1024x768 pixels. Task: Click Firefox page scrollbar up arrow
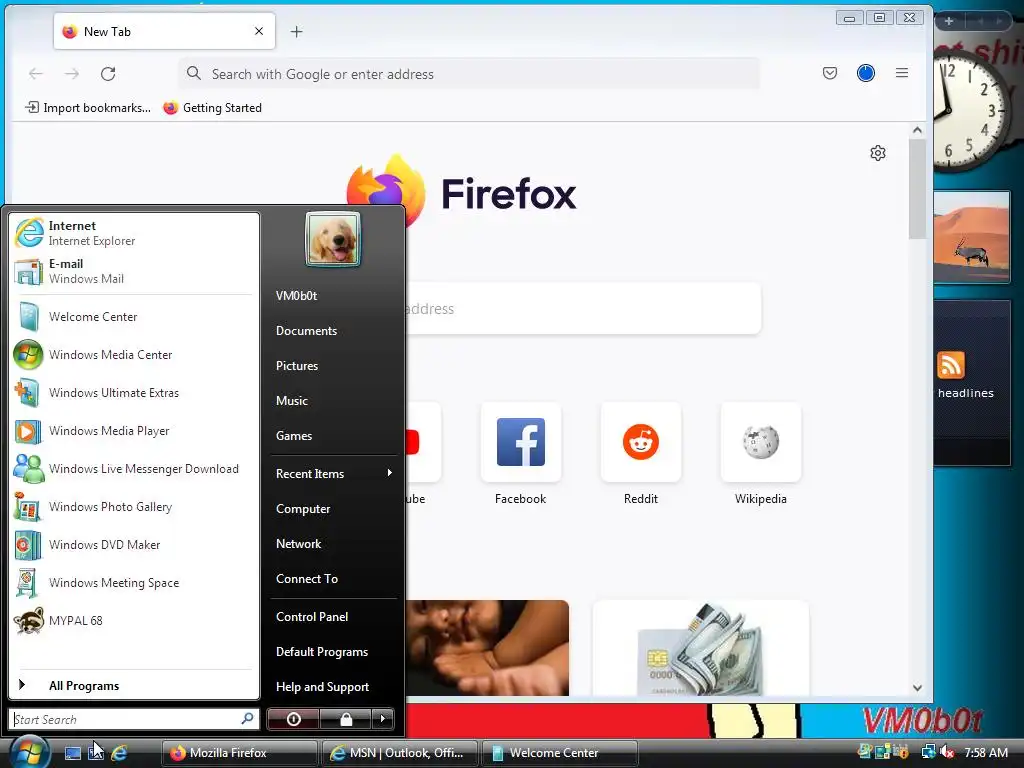(x=918, y=130)
